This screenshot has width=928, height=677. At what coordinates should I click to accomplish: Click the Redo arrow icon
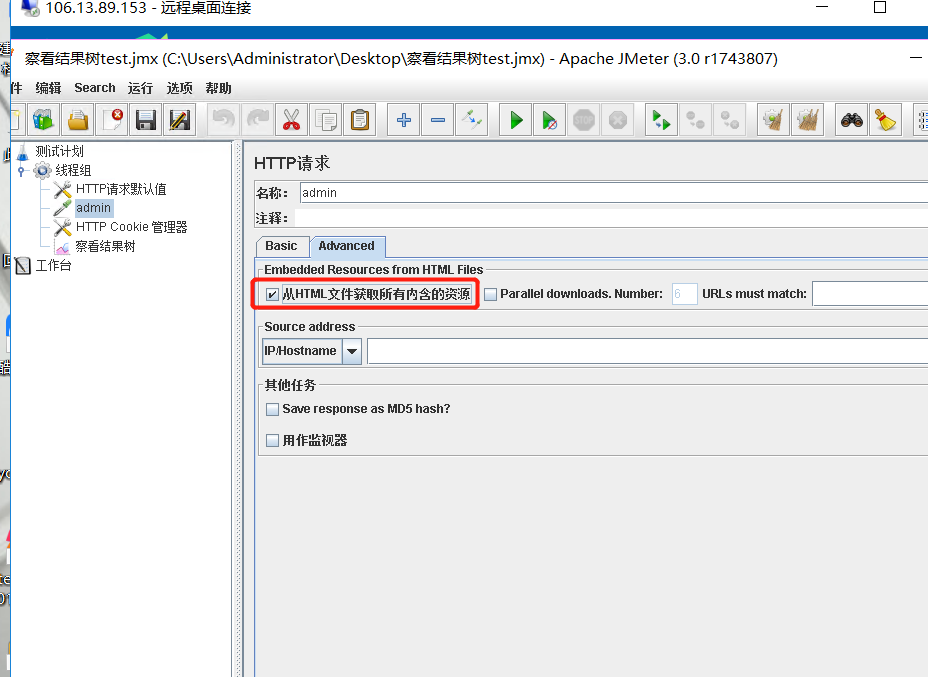(257, 120)
